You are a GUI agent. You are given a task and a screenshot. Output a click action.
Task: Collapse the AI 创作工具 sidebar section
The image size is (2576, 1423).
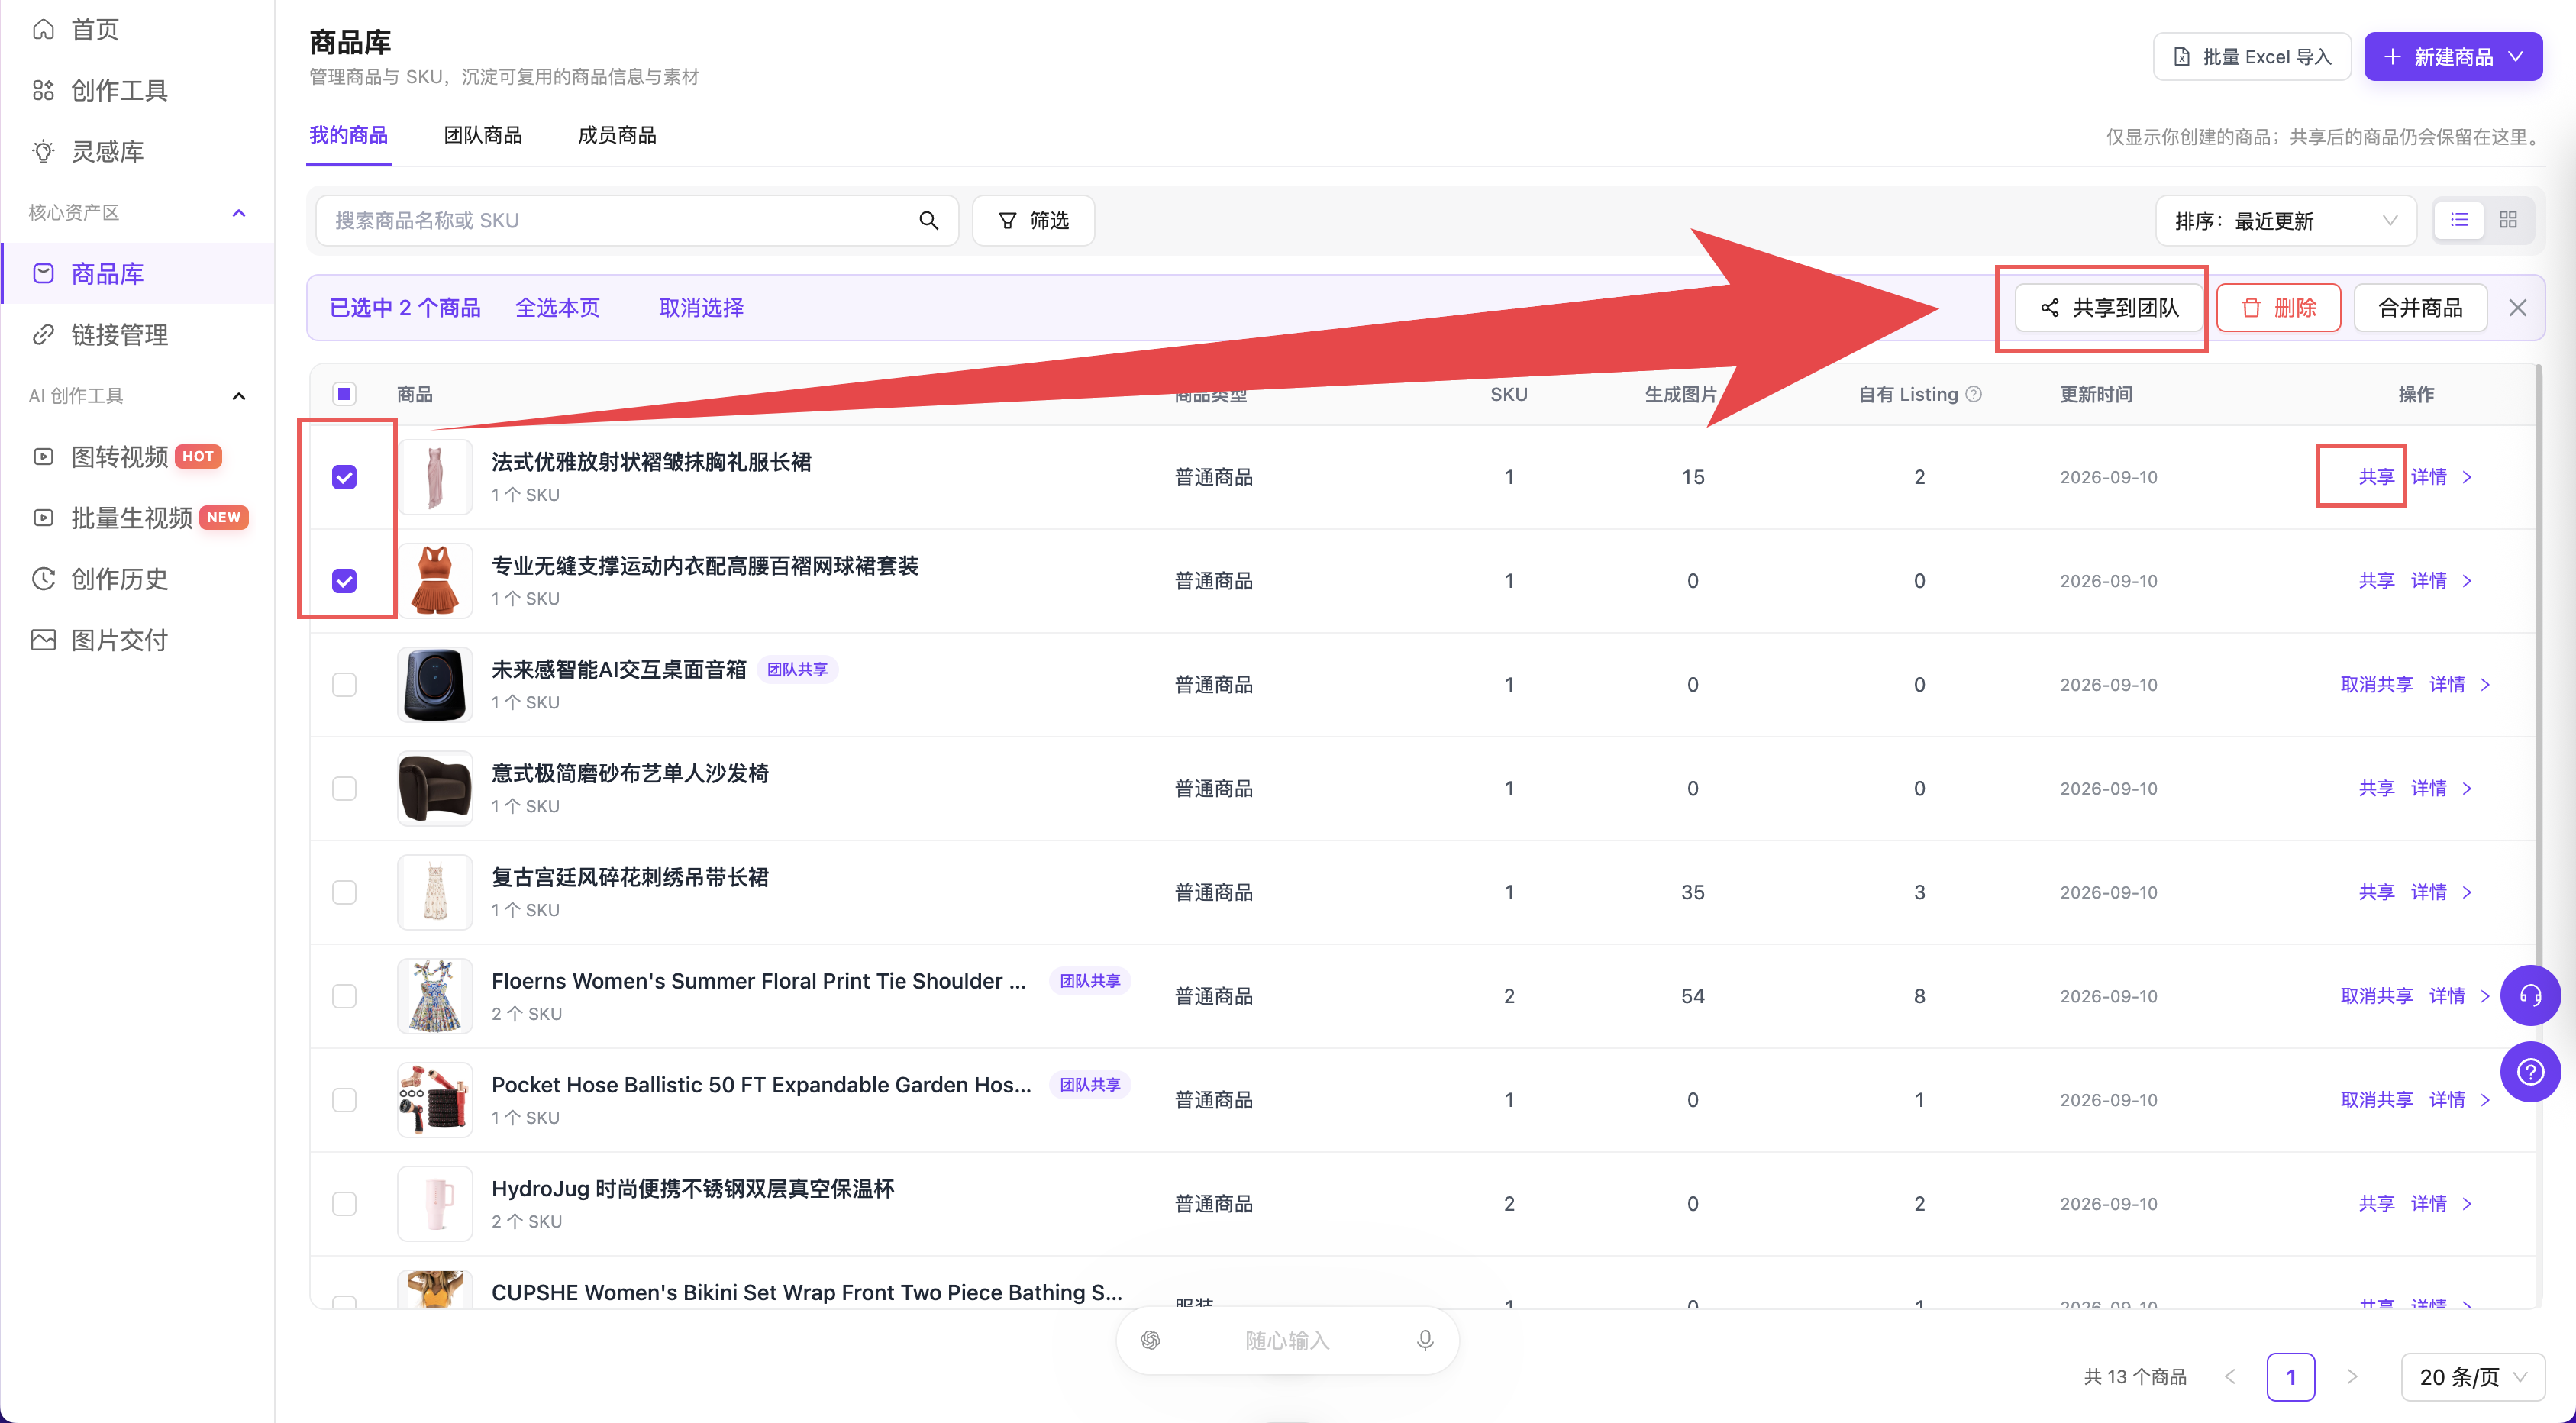pos(238,396)
